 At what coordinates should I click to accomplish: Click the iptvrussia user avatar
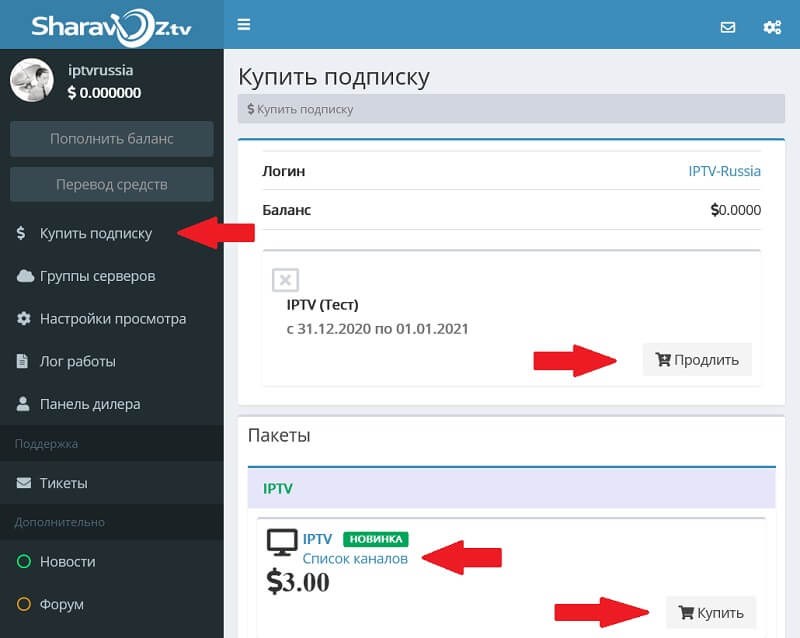(x=31, y=80)
